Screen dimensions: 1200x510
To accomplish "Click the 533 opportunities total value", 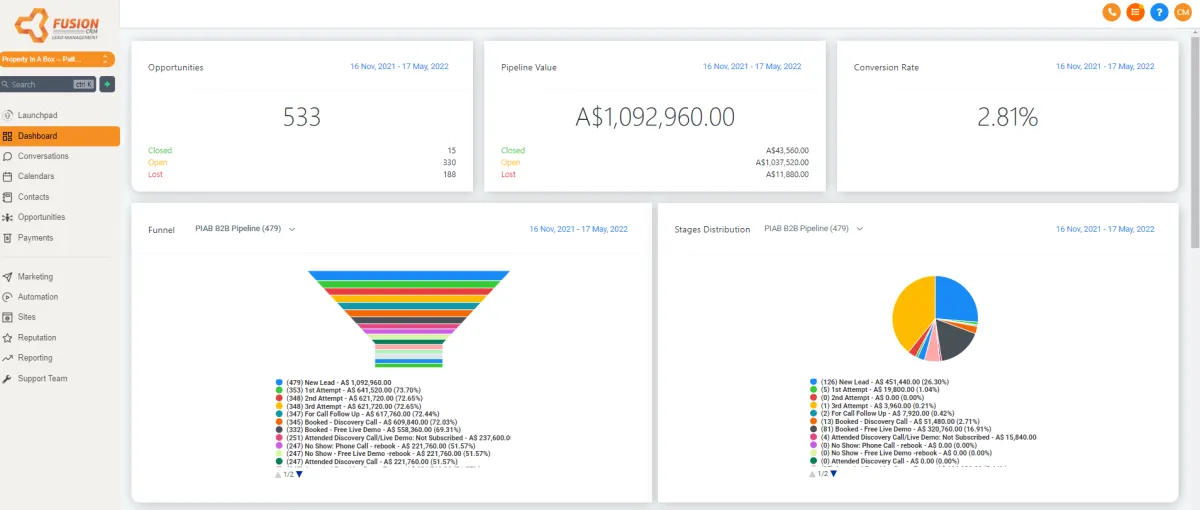I will point(302,117).
